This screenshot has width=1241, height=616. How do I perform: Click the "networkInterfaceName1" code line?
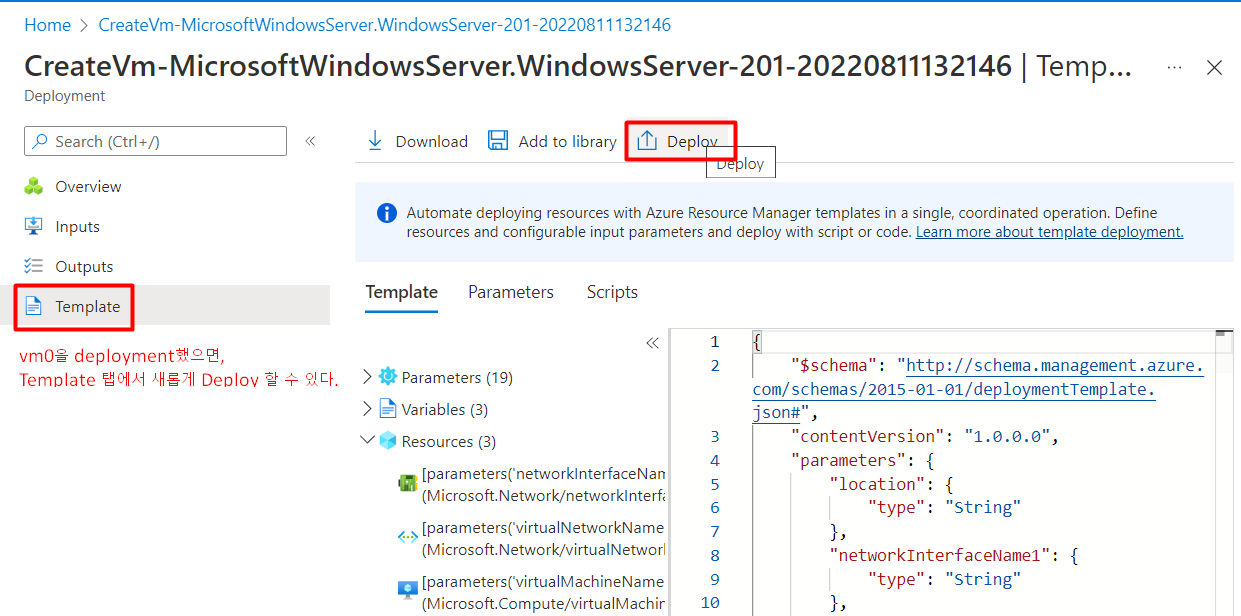point(952,556)
